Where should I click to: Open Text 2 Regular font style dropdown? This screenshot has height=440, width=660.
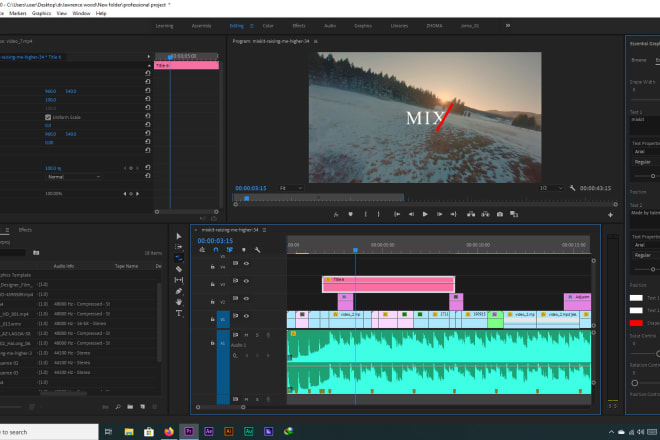tap(646, 255)
